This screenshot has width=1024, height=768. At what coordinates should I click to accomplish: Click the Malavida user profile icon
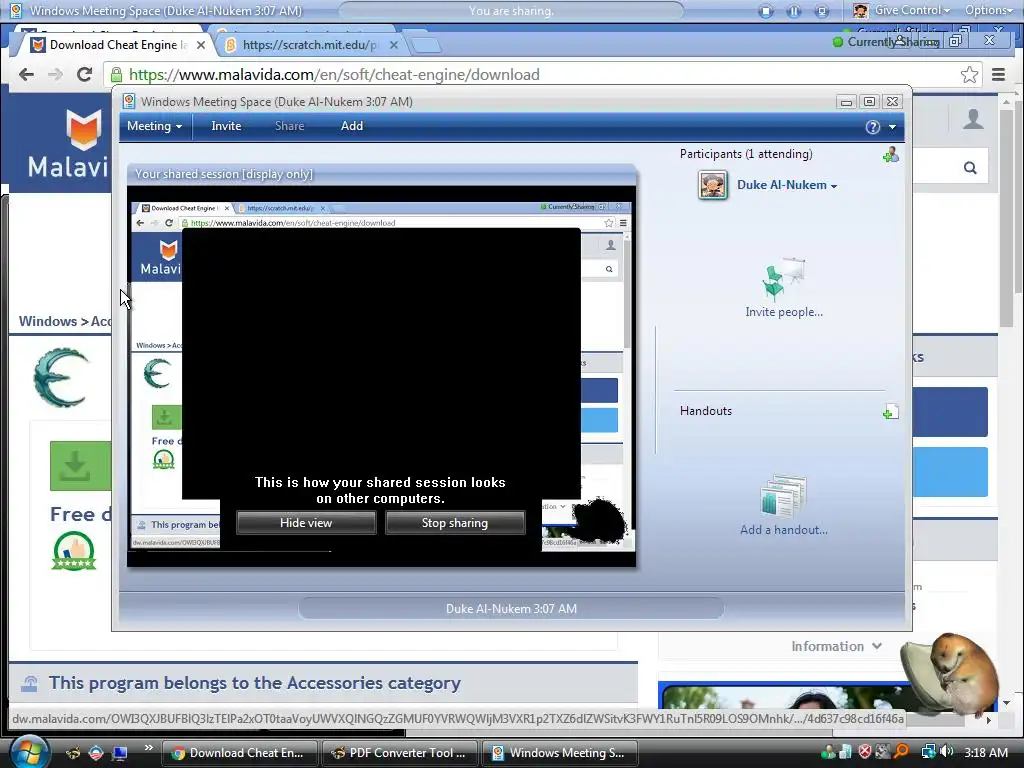(973, 119)
